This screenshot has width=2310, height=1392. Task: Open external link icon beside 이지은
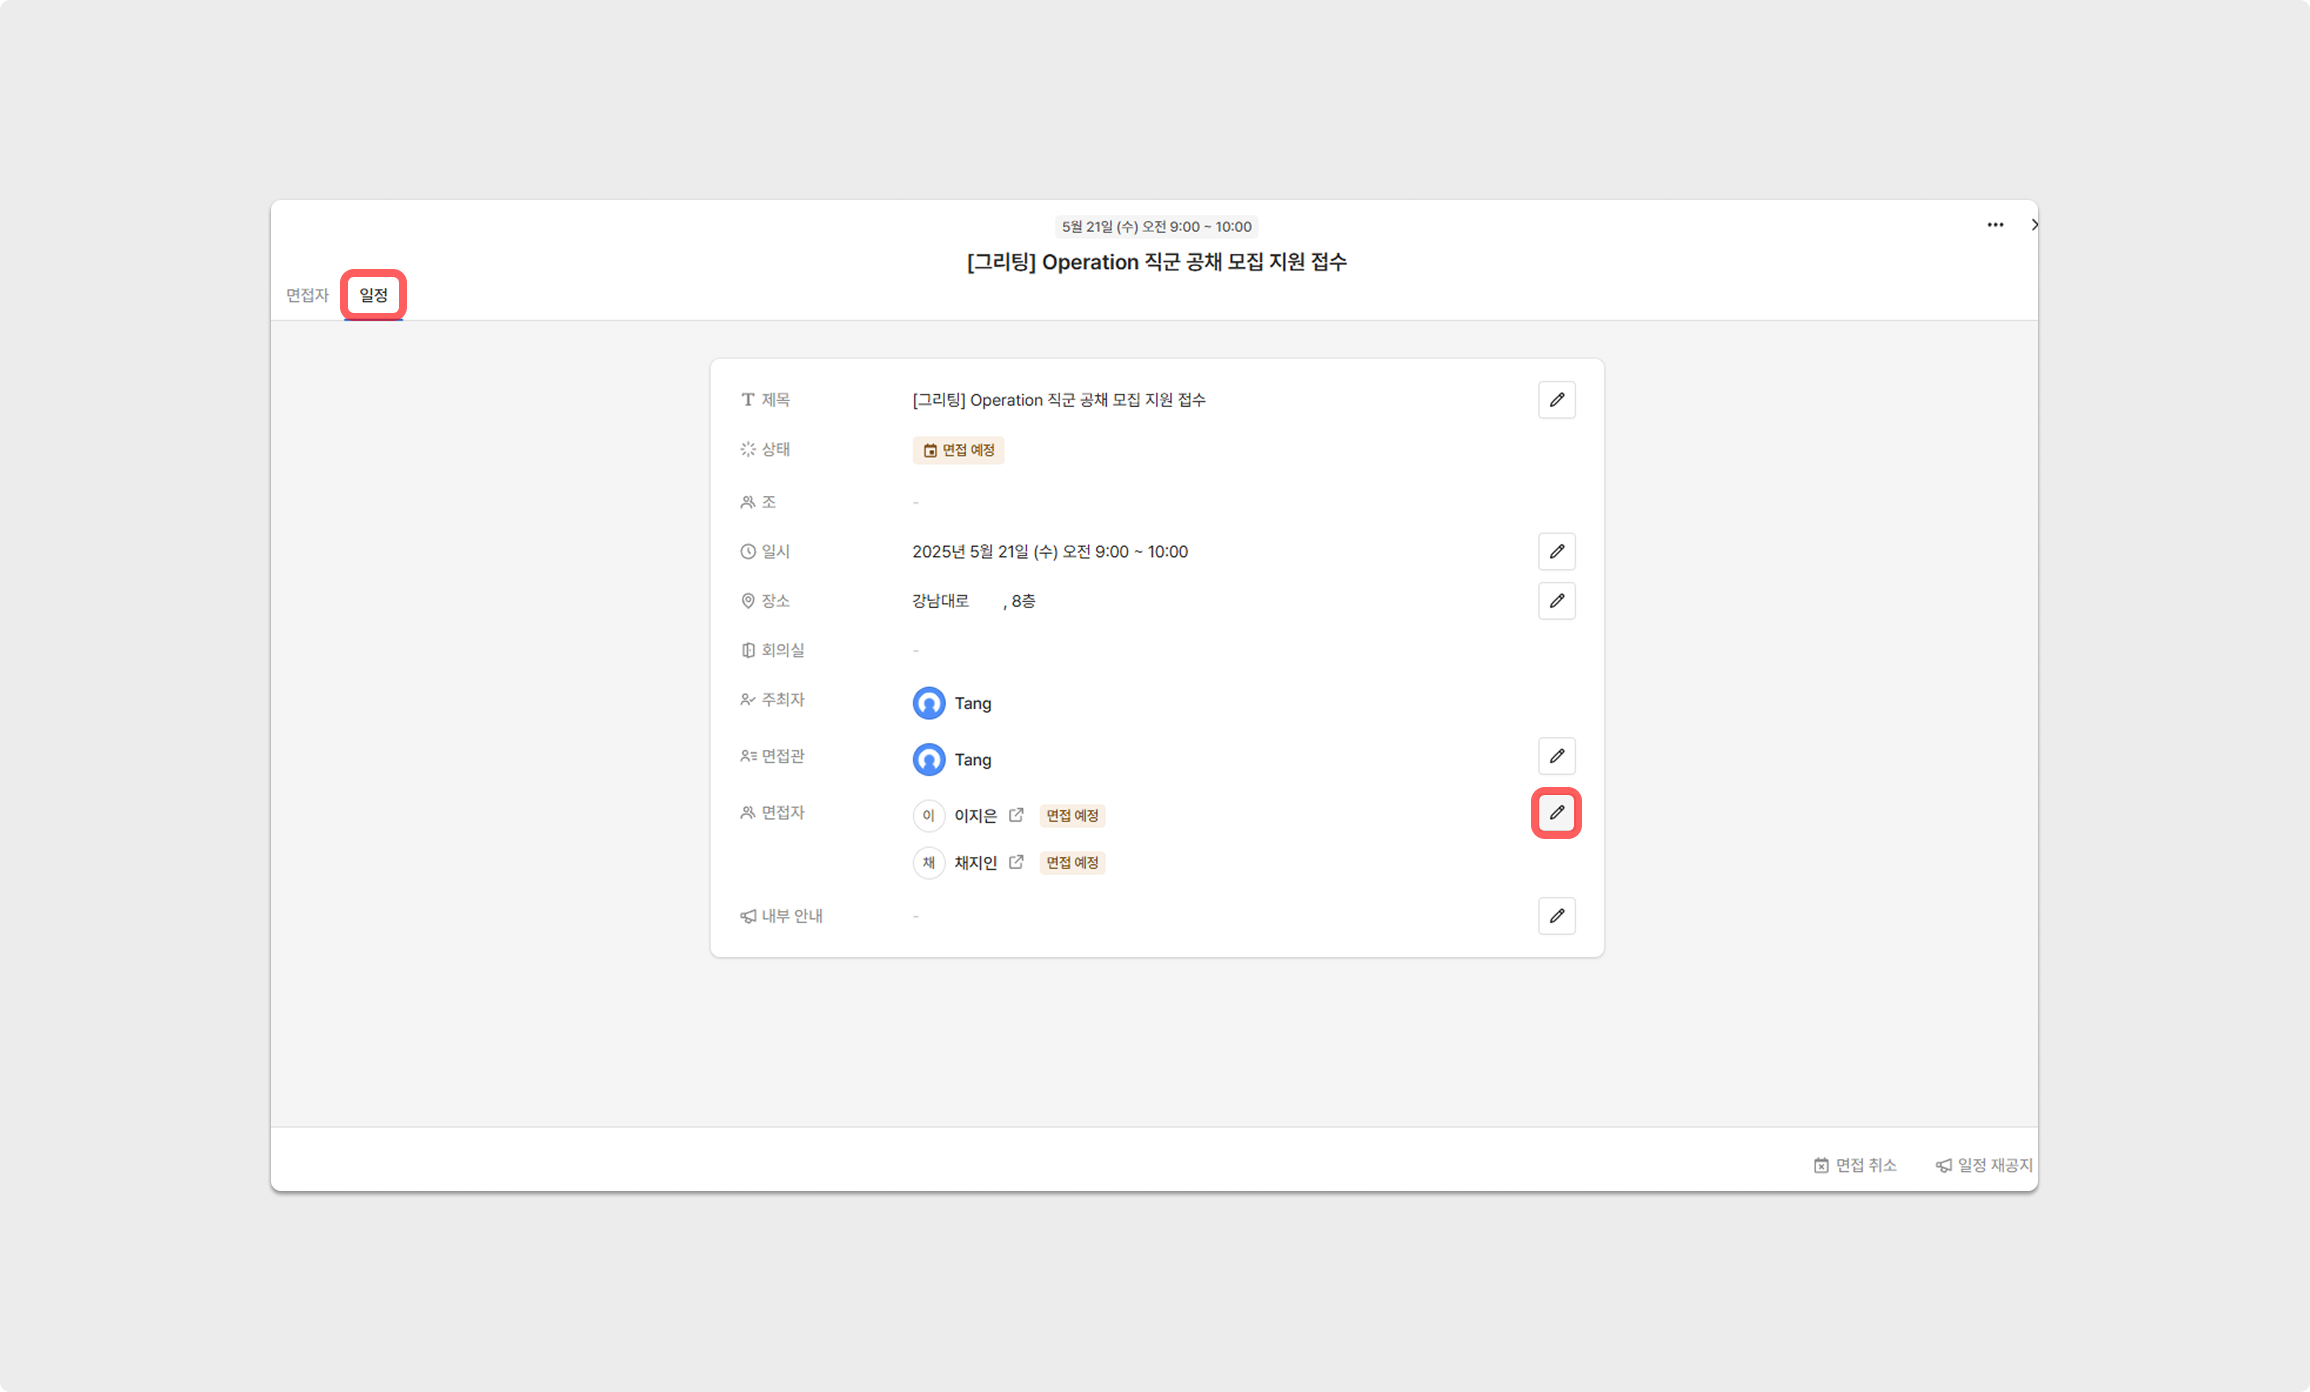(x=1016, y=815)
